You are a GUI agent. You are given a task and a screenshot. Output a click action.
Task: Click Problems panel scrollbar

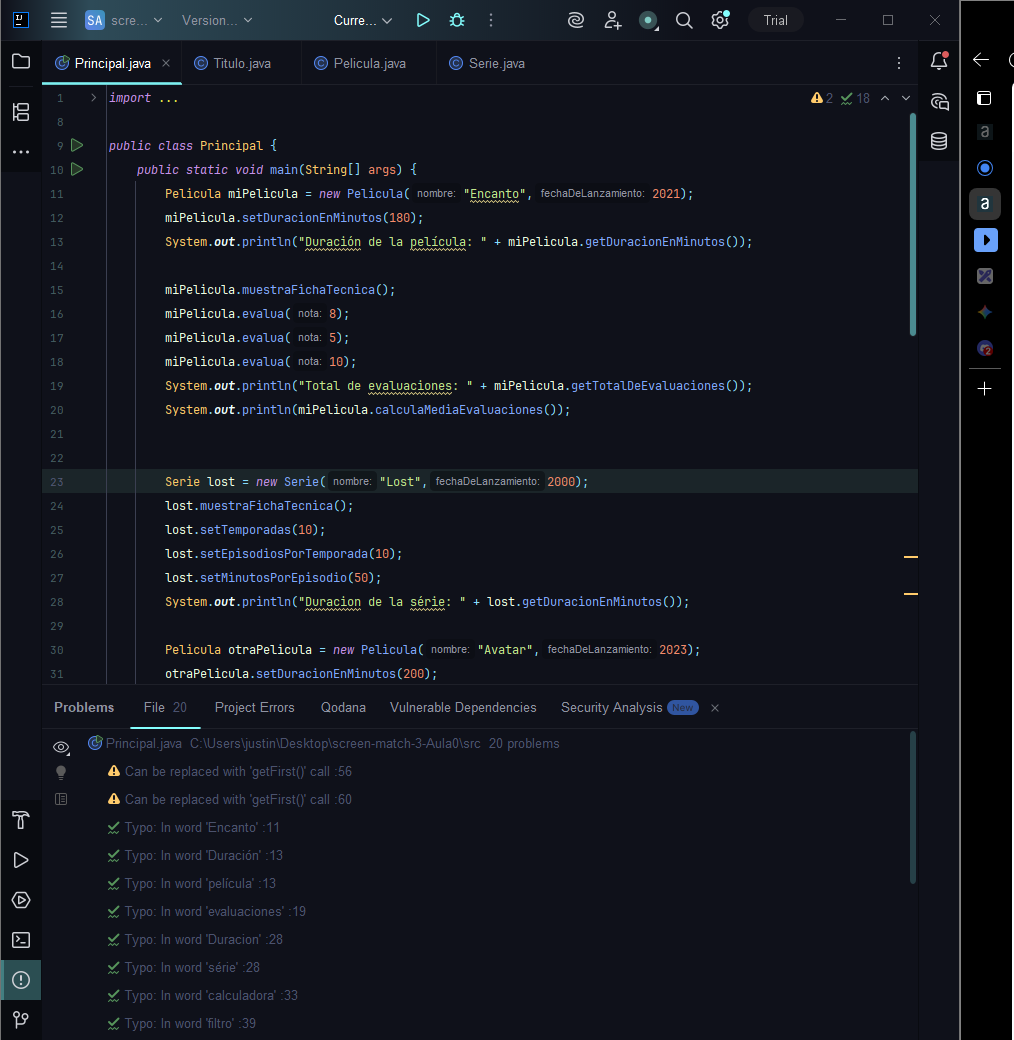(x=913, y=807)
